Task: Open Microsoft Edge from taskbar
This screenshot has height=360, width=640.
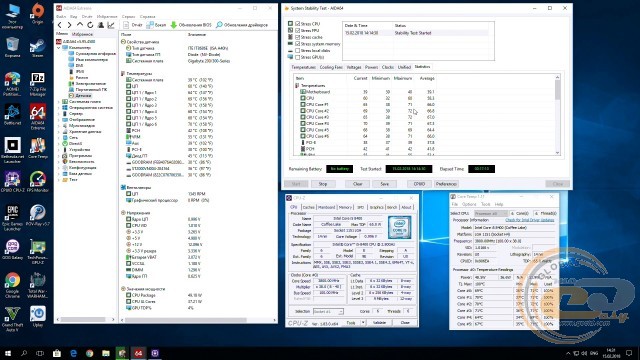Action: 73,353
